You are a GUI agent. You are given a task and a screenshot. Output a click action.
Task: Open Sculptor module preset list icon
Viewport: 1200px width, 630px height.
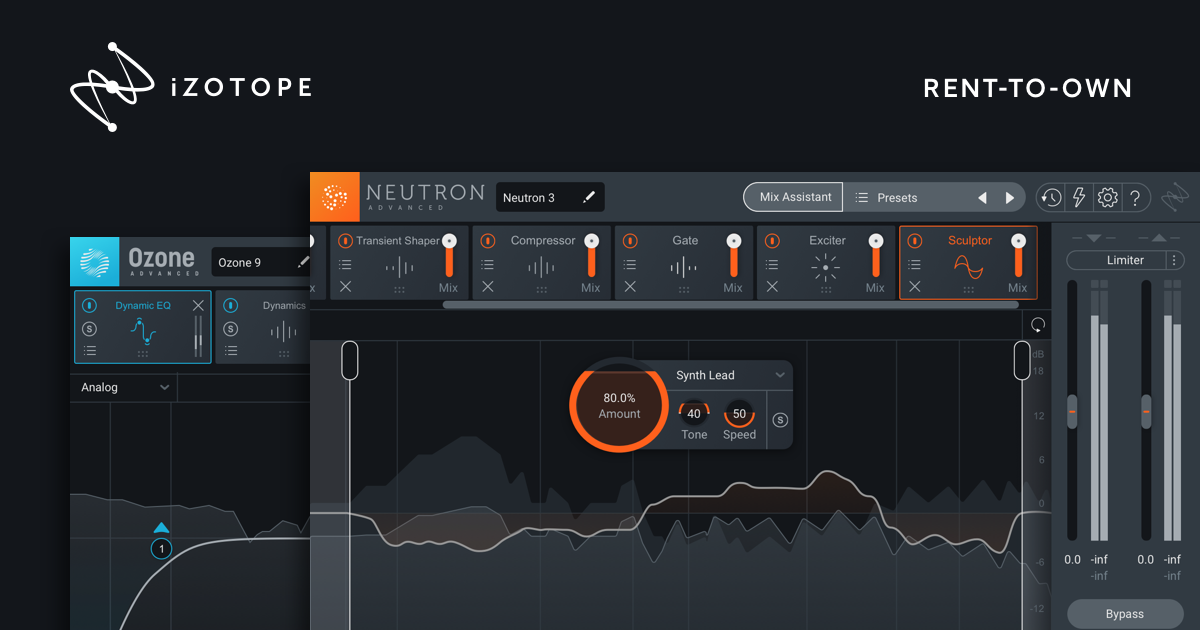click(914, 265)
